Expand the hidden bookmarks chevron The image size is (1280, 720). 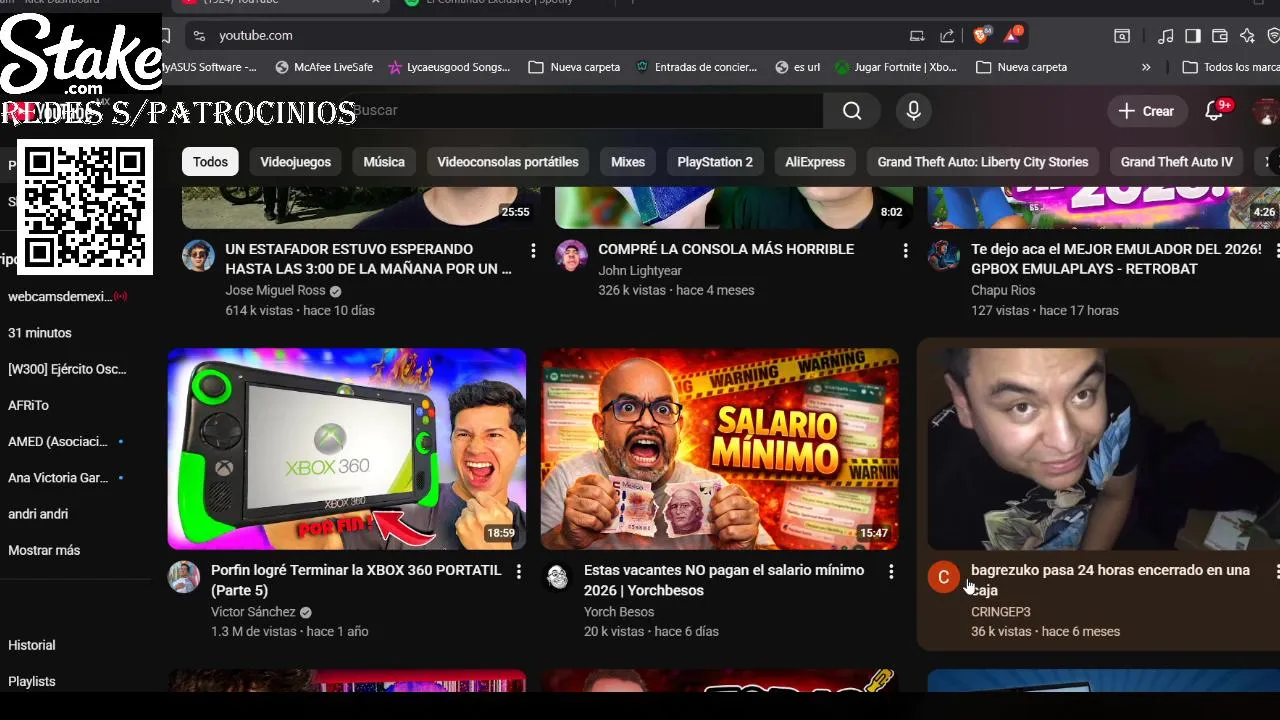point(1146,67)
